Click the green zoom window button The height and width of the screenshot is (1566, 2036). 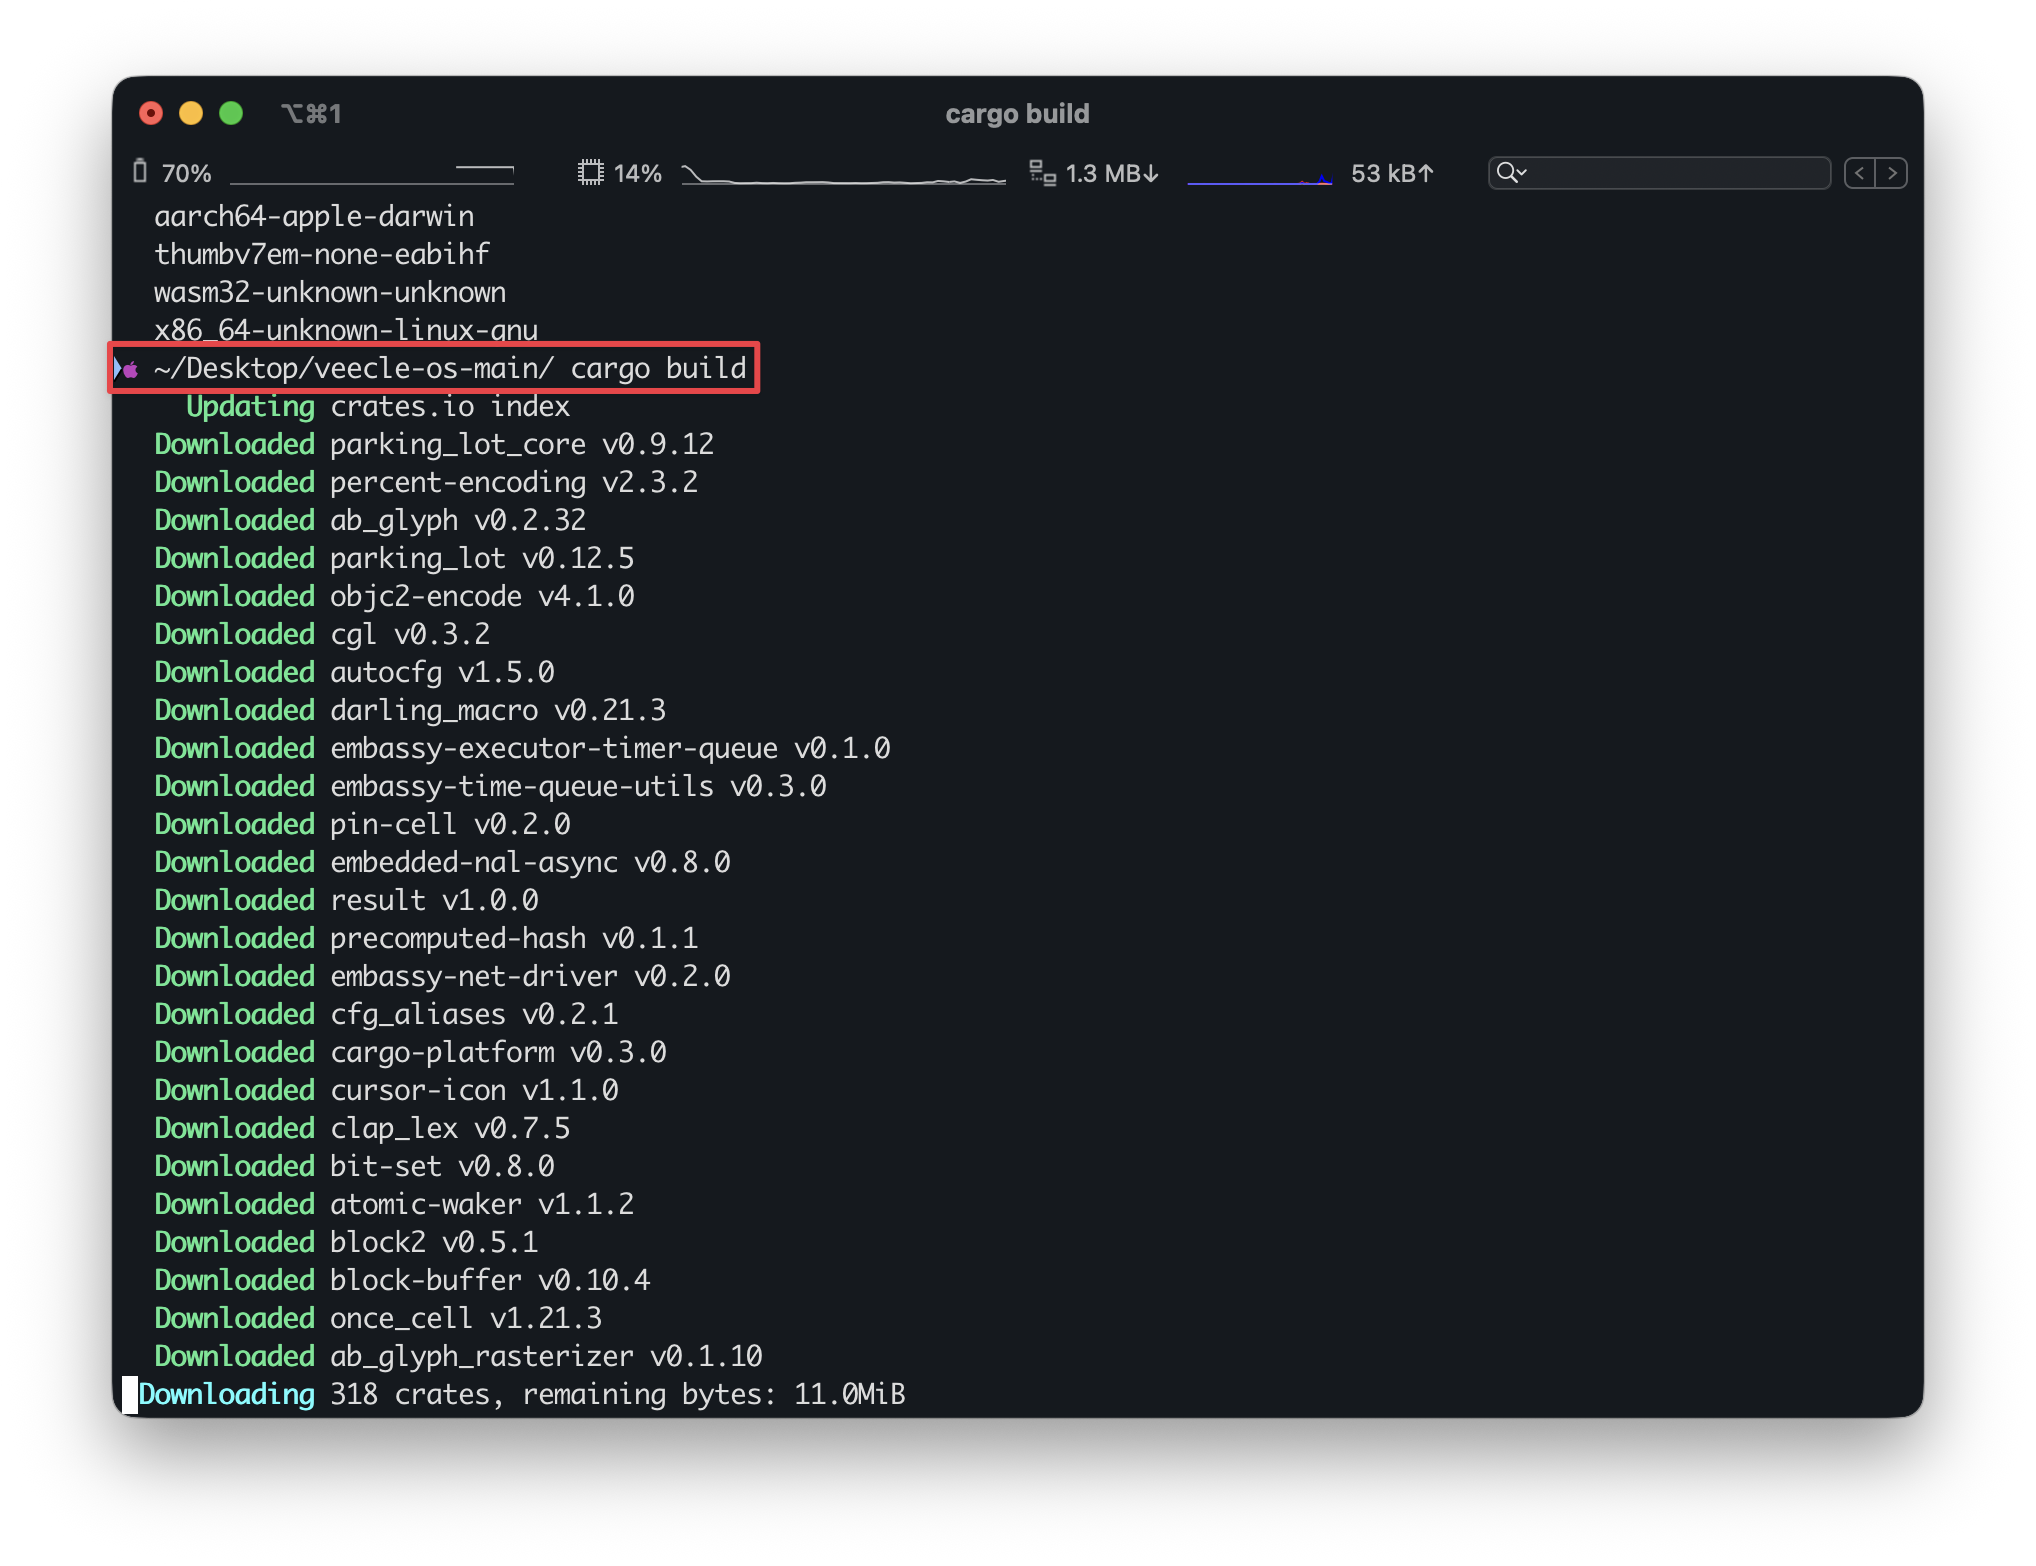point(231,113)
